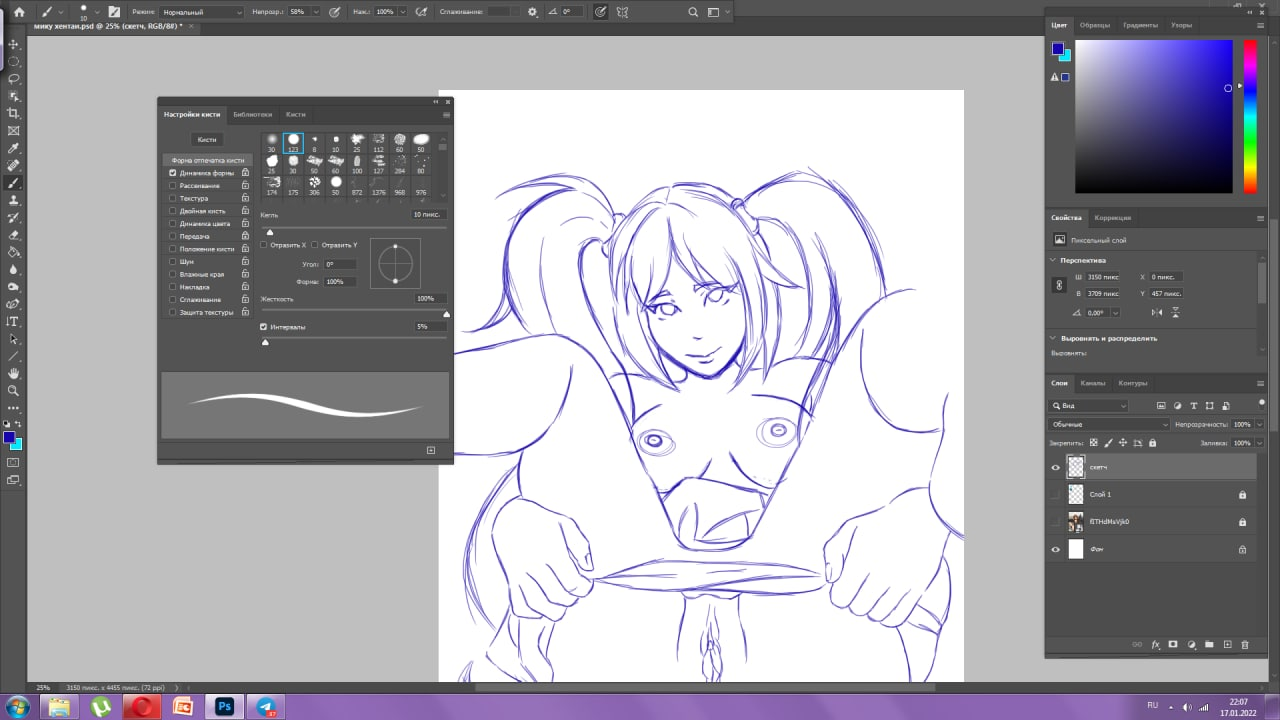Enable the Рассеивание checkbox

[x=173, y=185]
